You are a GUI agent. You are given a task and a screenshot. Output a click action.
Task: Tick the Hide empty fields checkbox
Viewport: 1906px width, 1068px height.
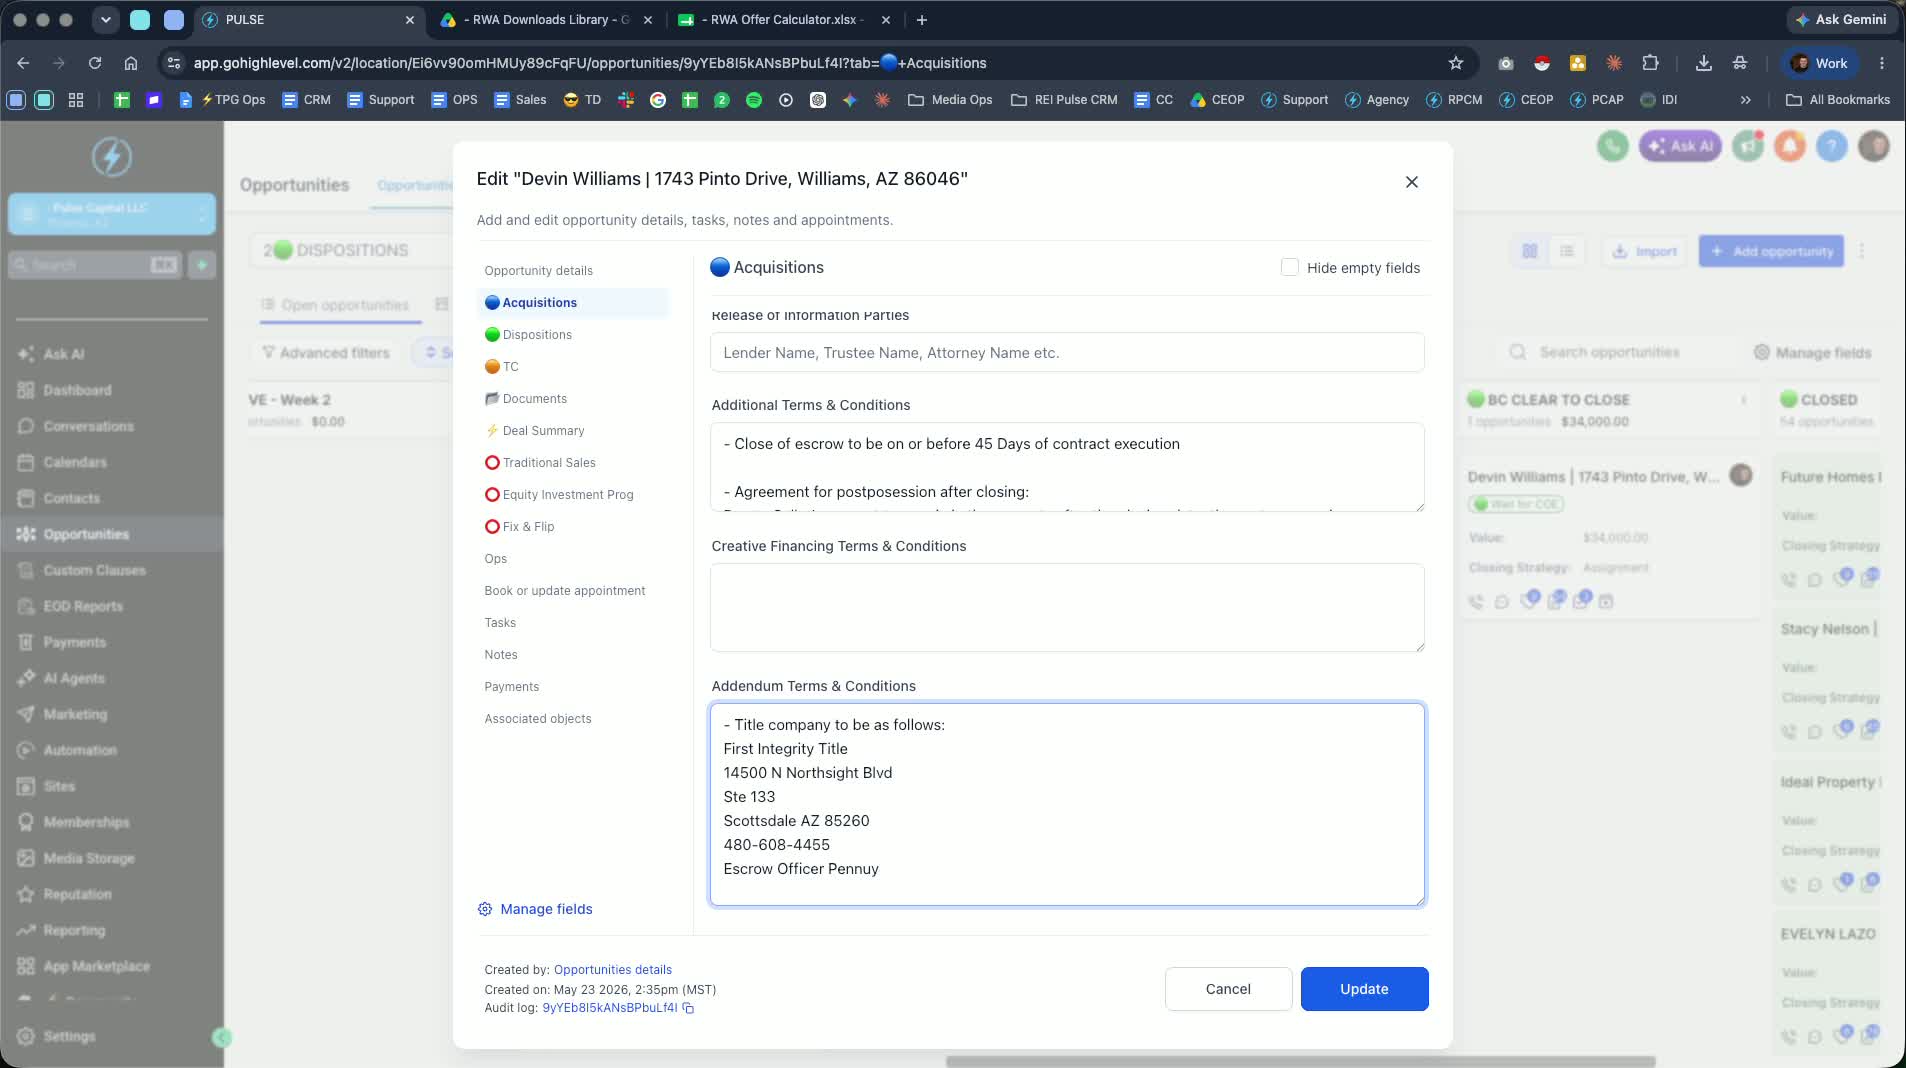click(x=1289, y=267)
